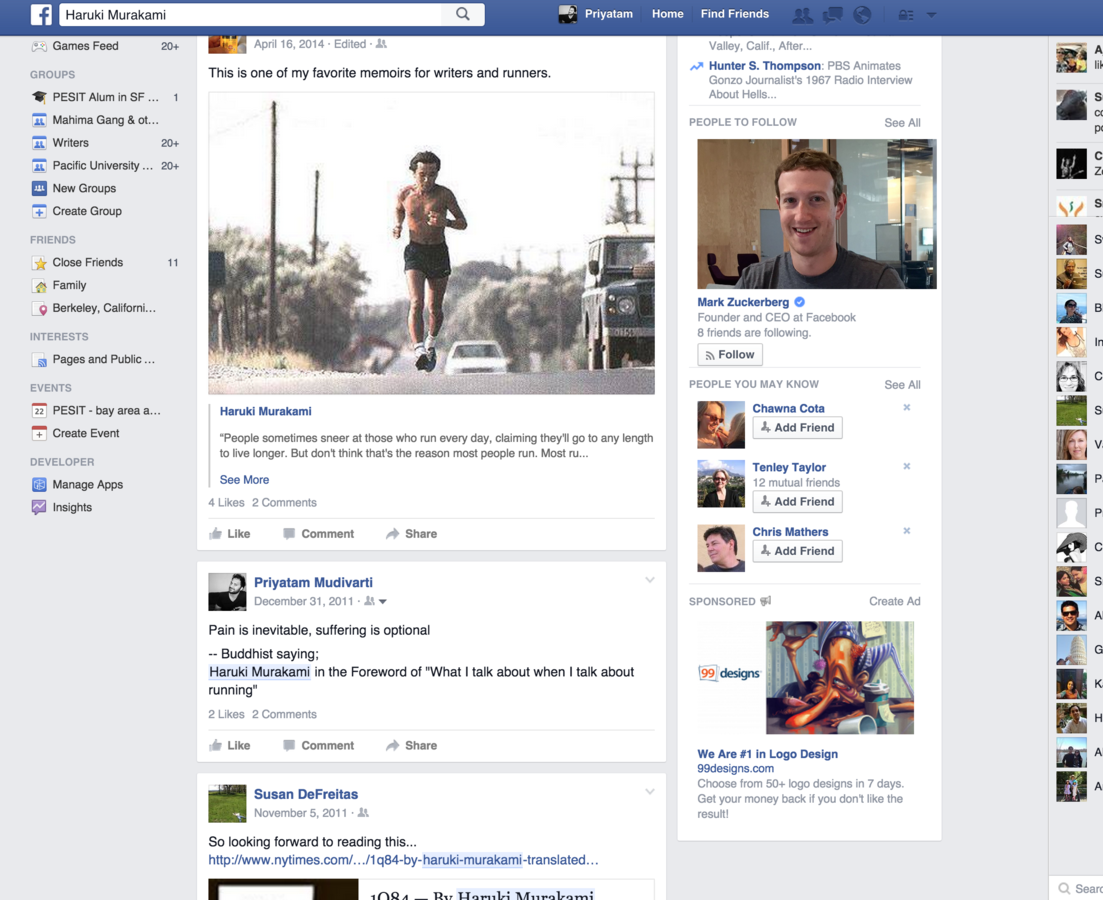
Task: Click the Create Event icon
Action: click(39, 433)
